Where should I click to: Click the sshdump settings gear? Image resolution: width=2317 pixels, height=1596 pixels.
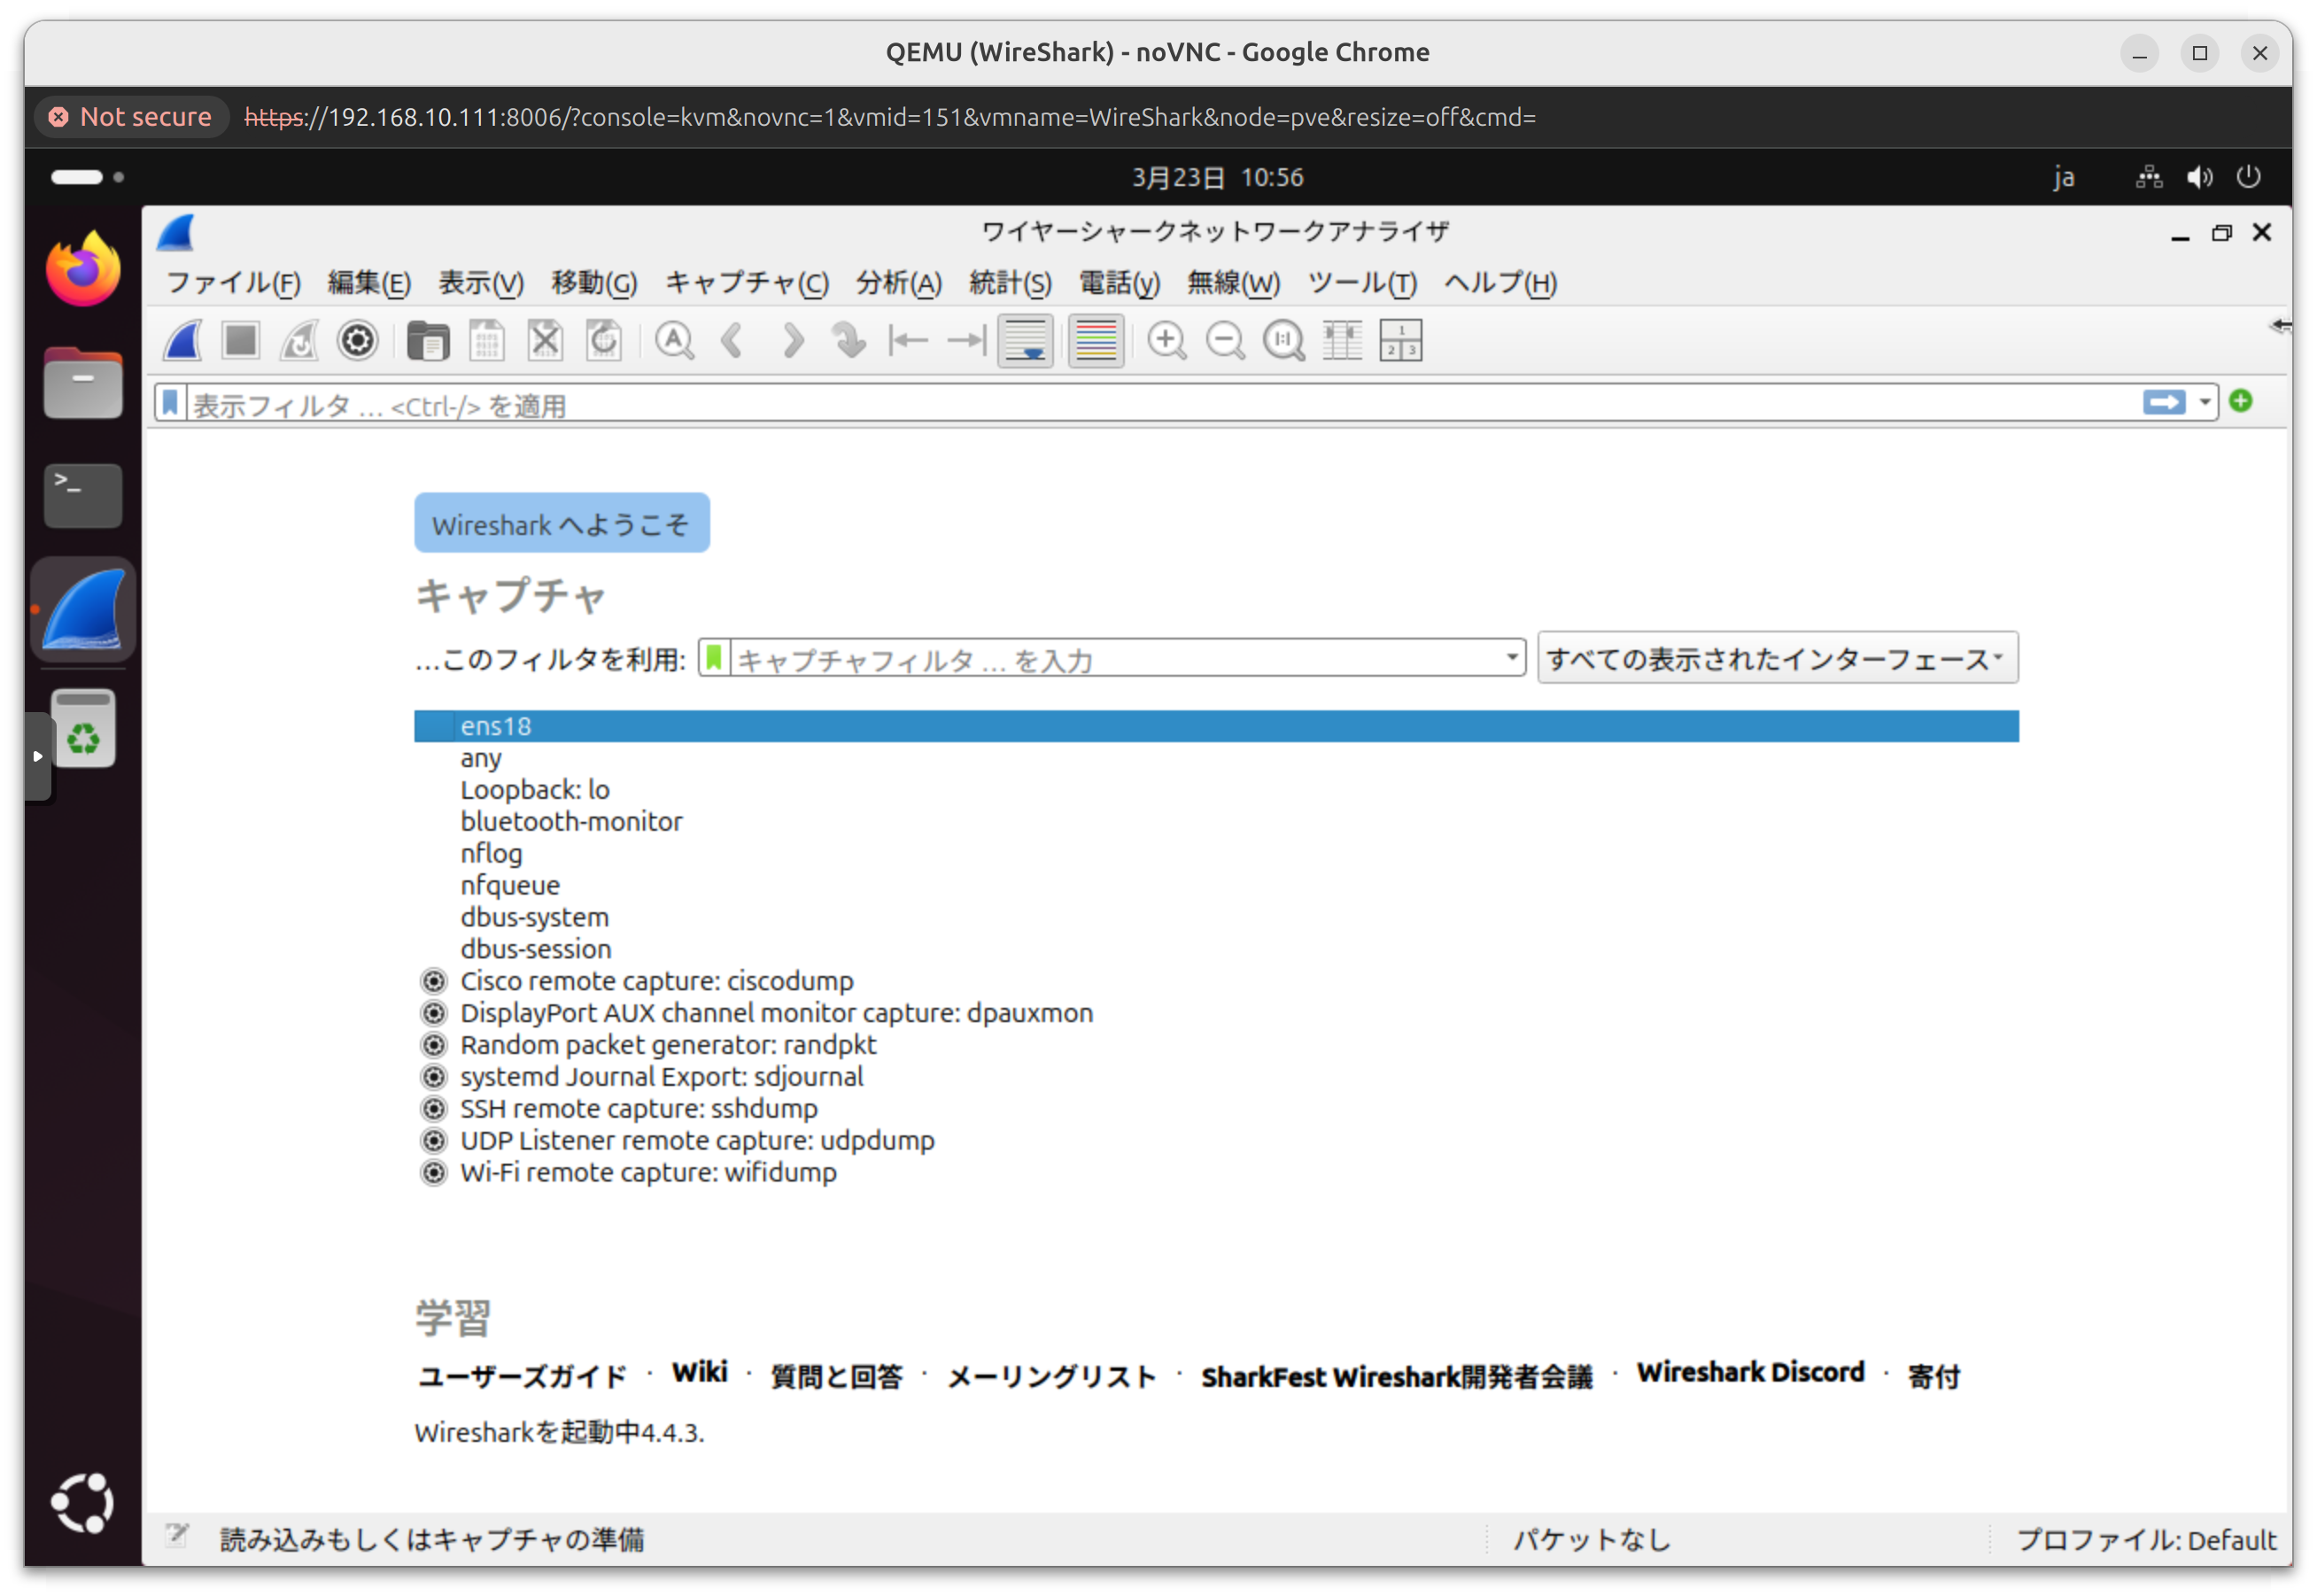(x=433, y=1108)
